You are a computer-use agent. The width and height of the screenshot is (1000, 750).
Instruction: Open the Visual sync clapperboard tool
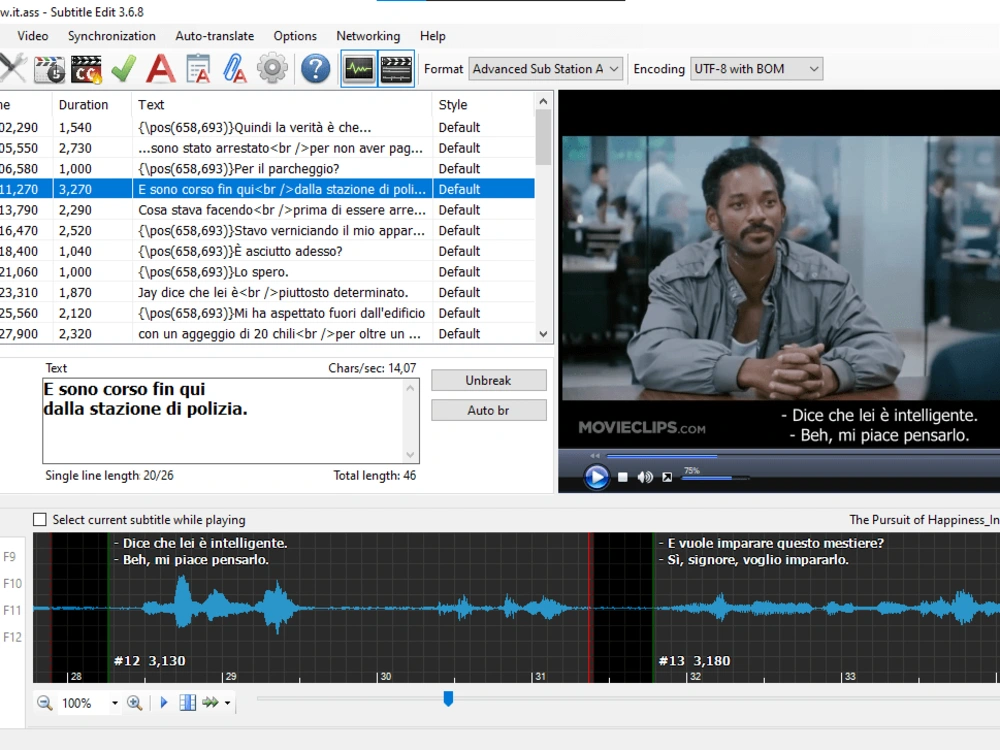(50, 69)
